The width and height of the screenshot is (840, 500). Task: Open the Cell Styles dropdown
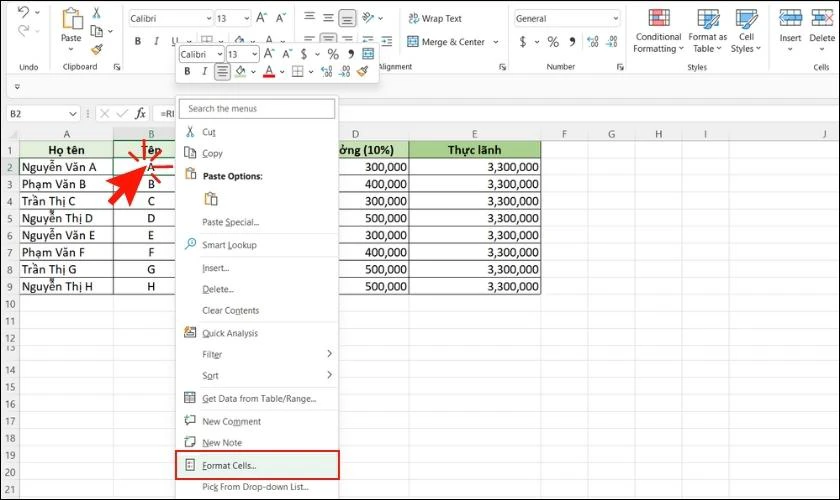(x=746, y=30)
